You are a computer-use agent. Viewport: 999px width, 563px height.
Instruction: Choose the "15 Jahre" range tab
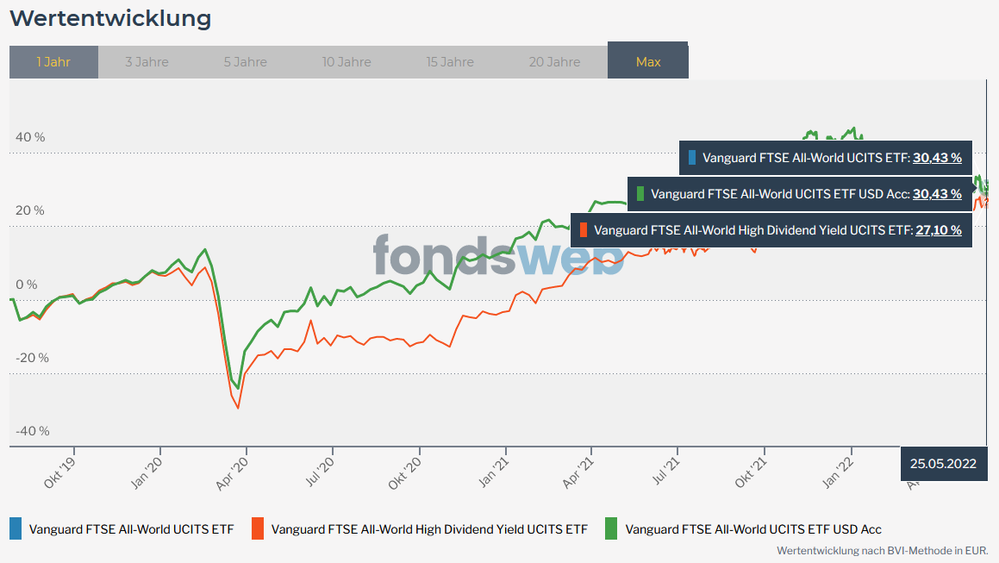450,62
